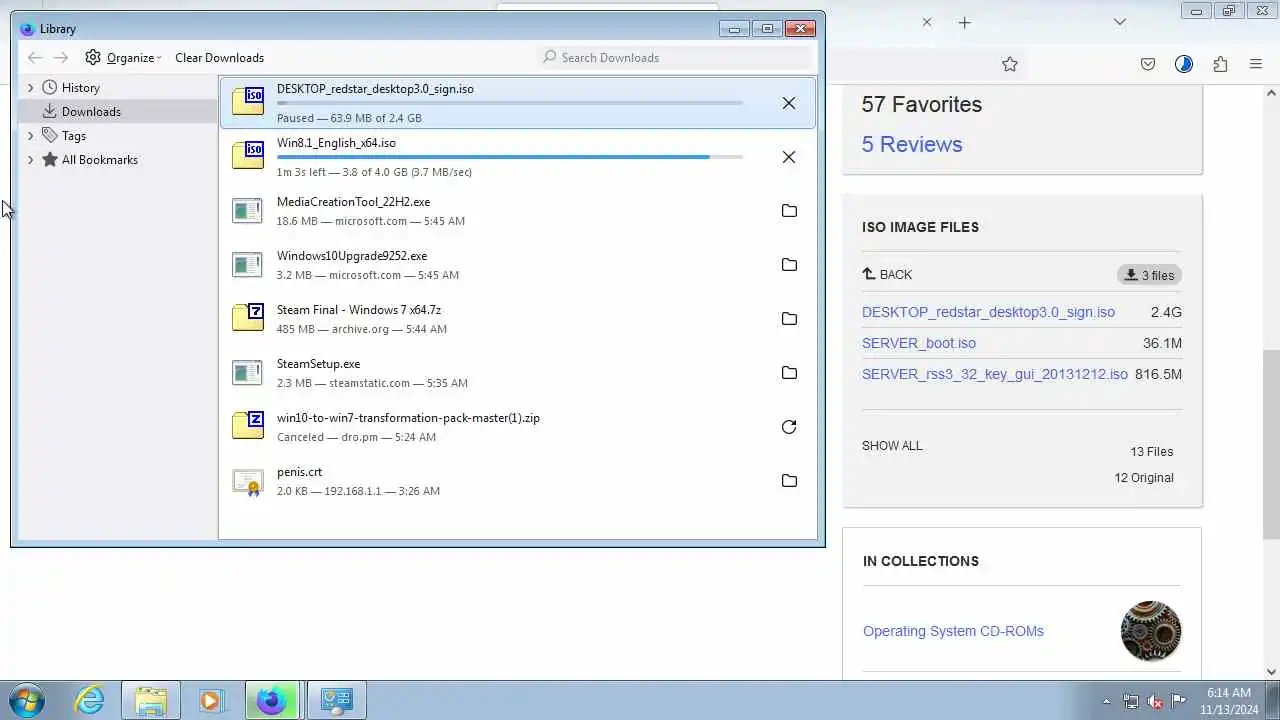Open containing folder for SteamSetup.exe
The width and height of the screenshot is (1280, 720).
click(x=789, y=373)
